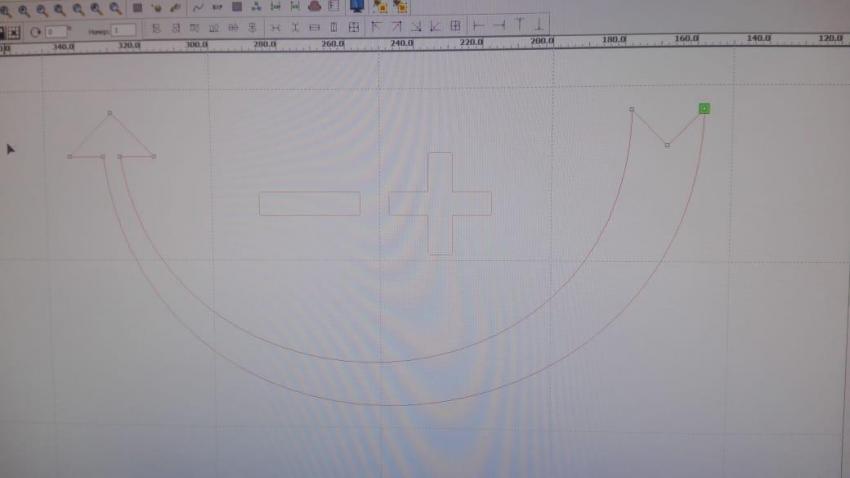Move selection to the right page edge
The image size is (850, 478).
tap(499, 25)
